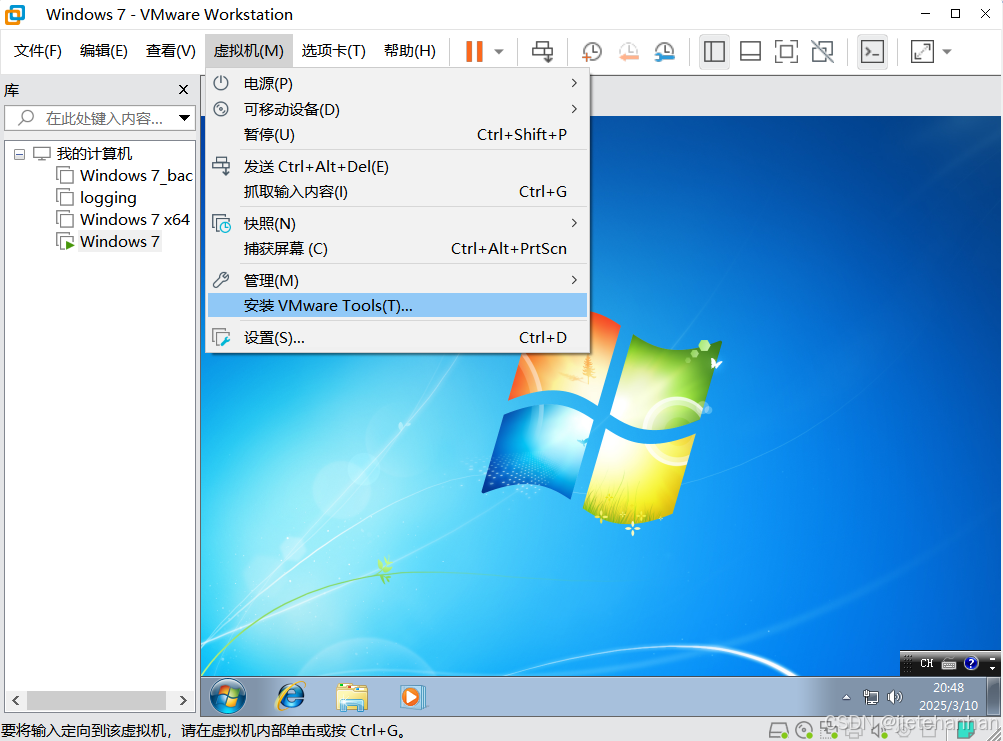The image size is (1003, 741).
Task: Click the settings icon beside 设置(S)
Action: point(221,337)
